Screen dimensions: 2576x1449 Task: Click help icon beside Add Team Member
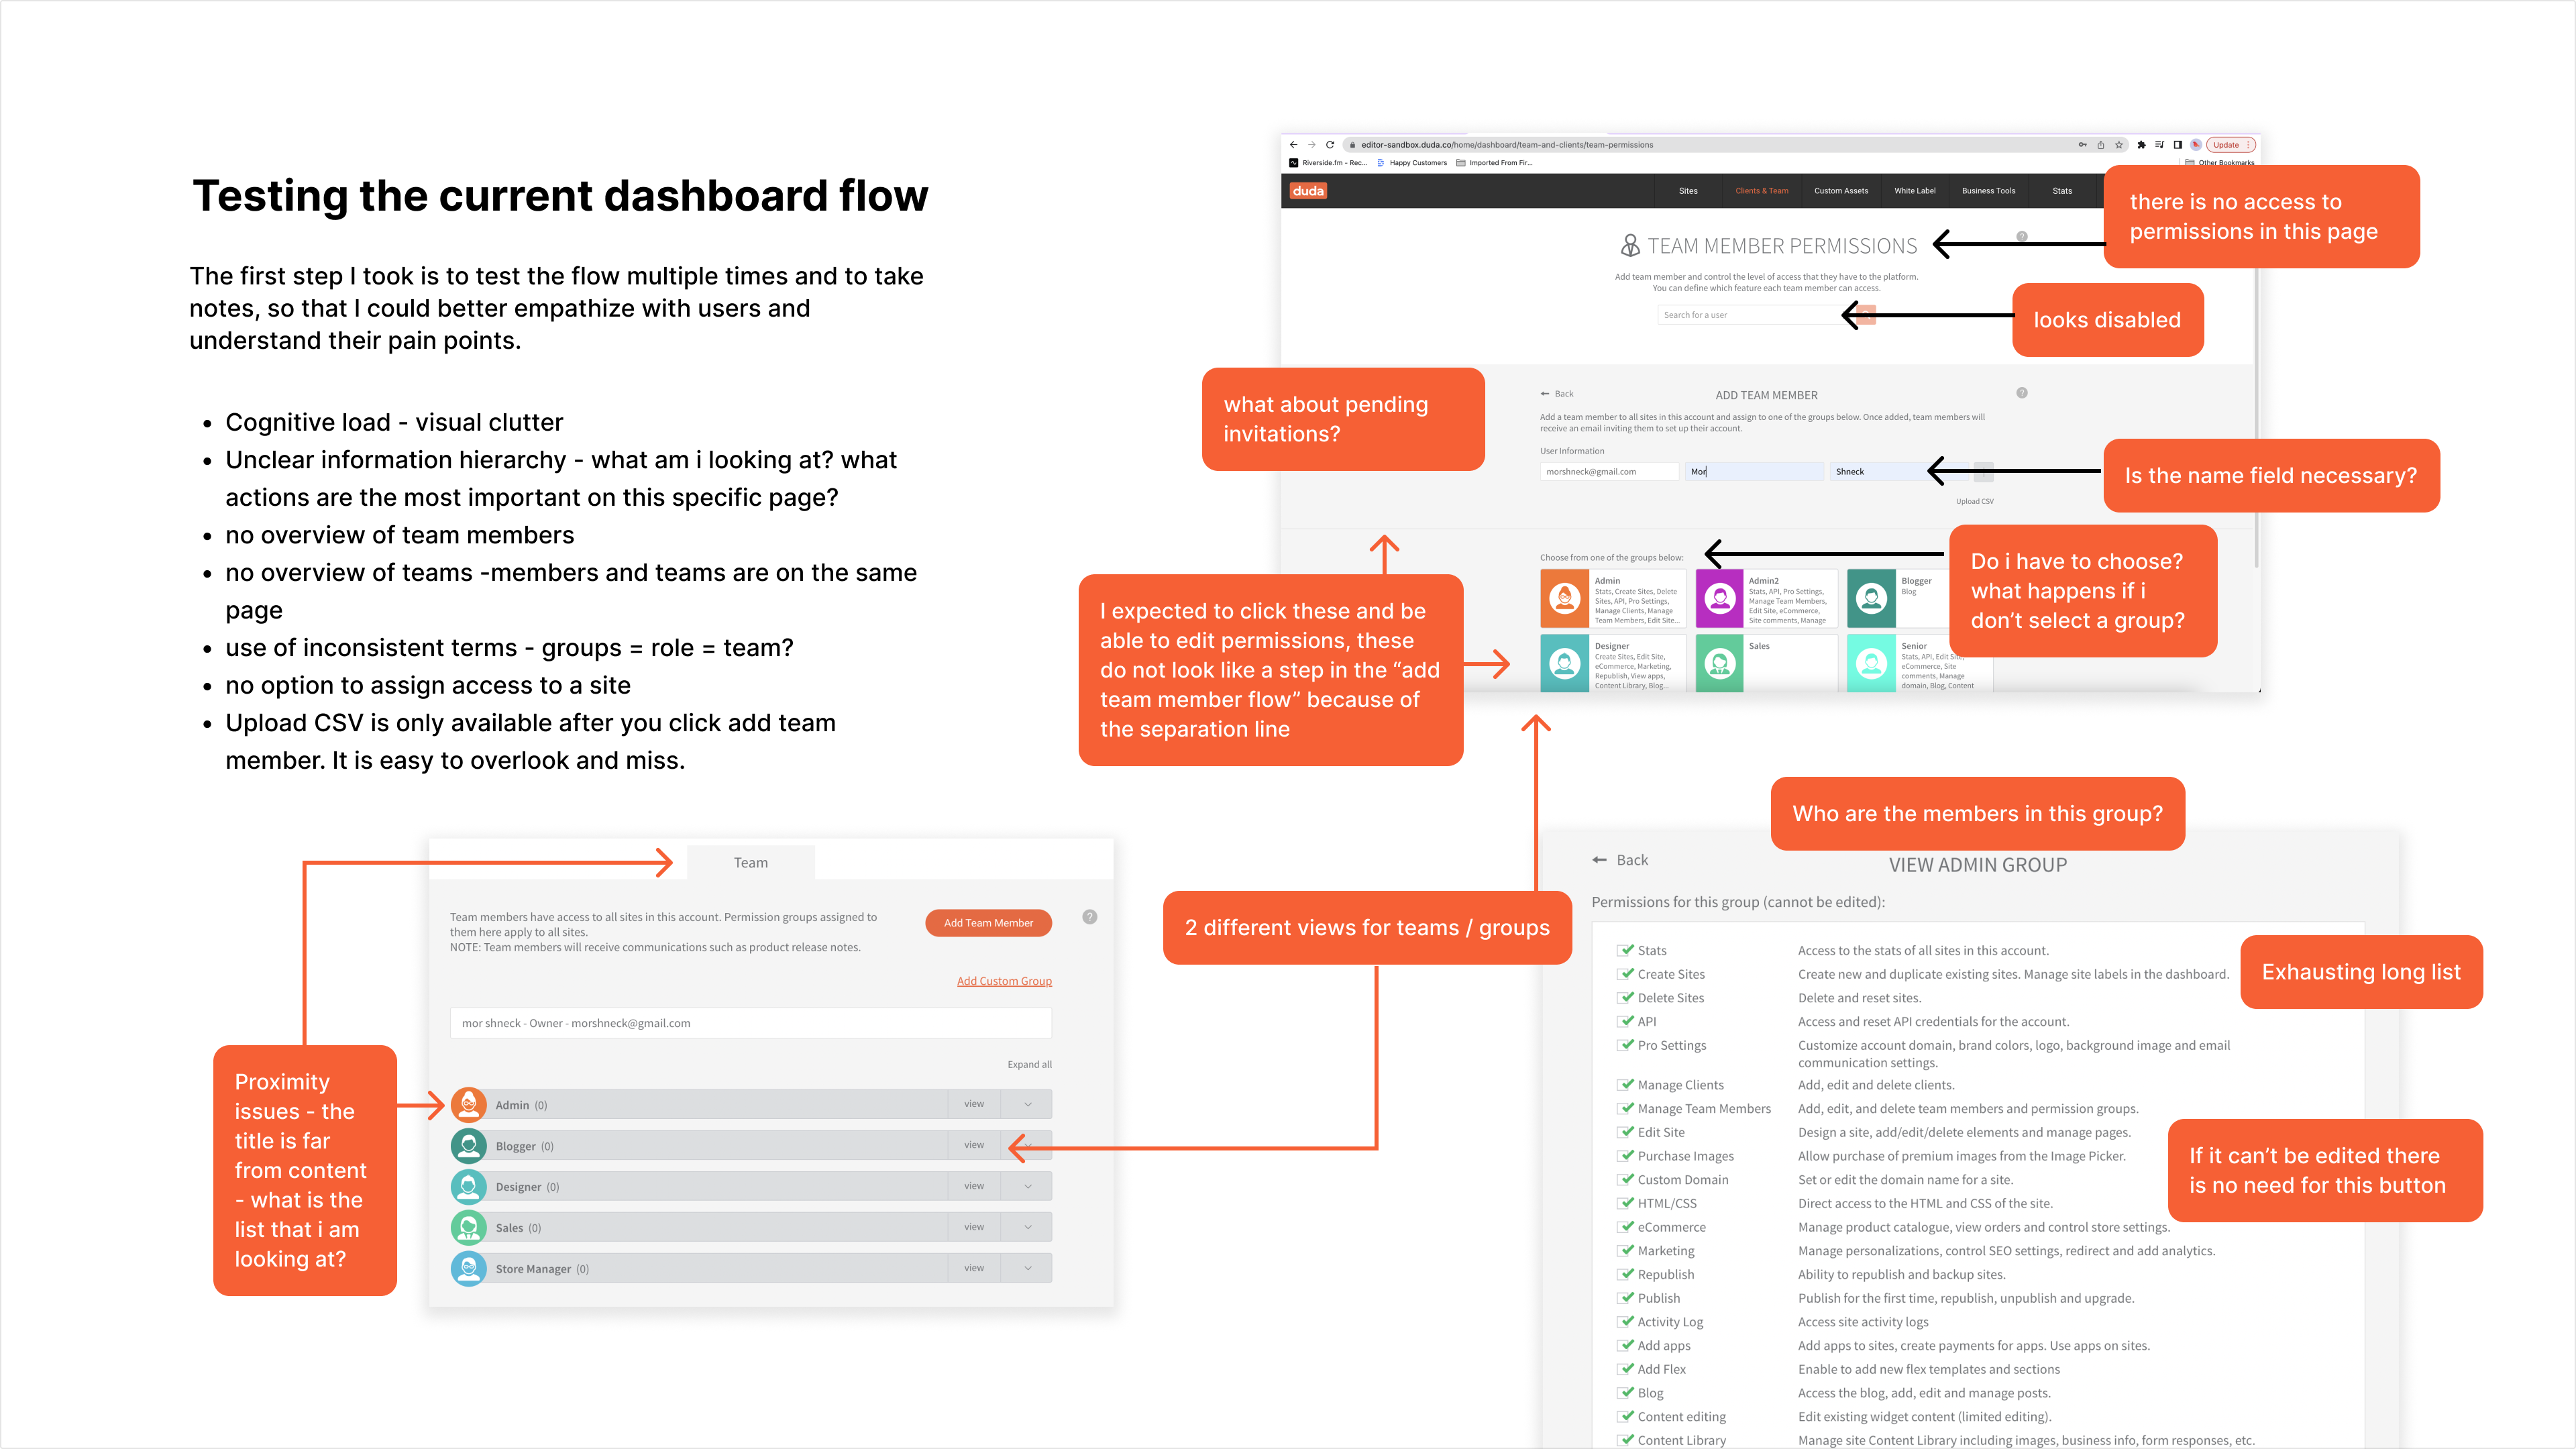pyautogui.click(x=2022, y=393)
